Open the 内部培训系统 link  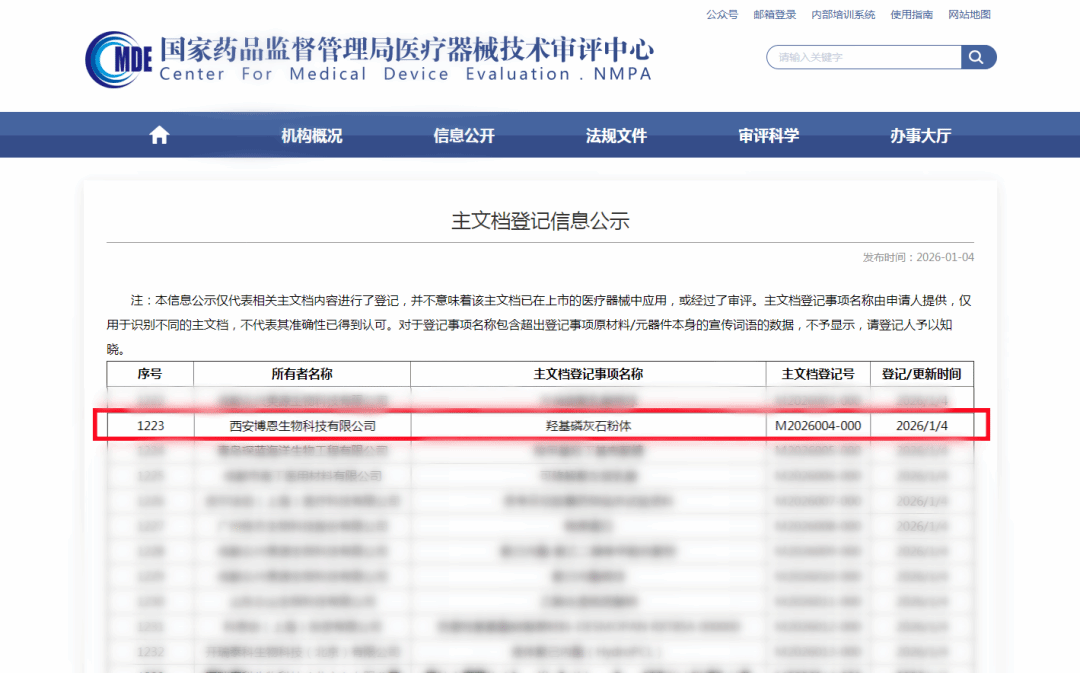point(843,15)
